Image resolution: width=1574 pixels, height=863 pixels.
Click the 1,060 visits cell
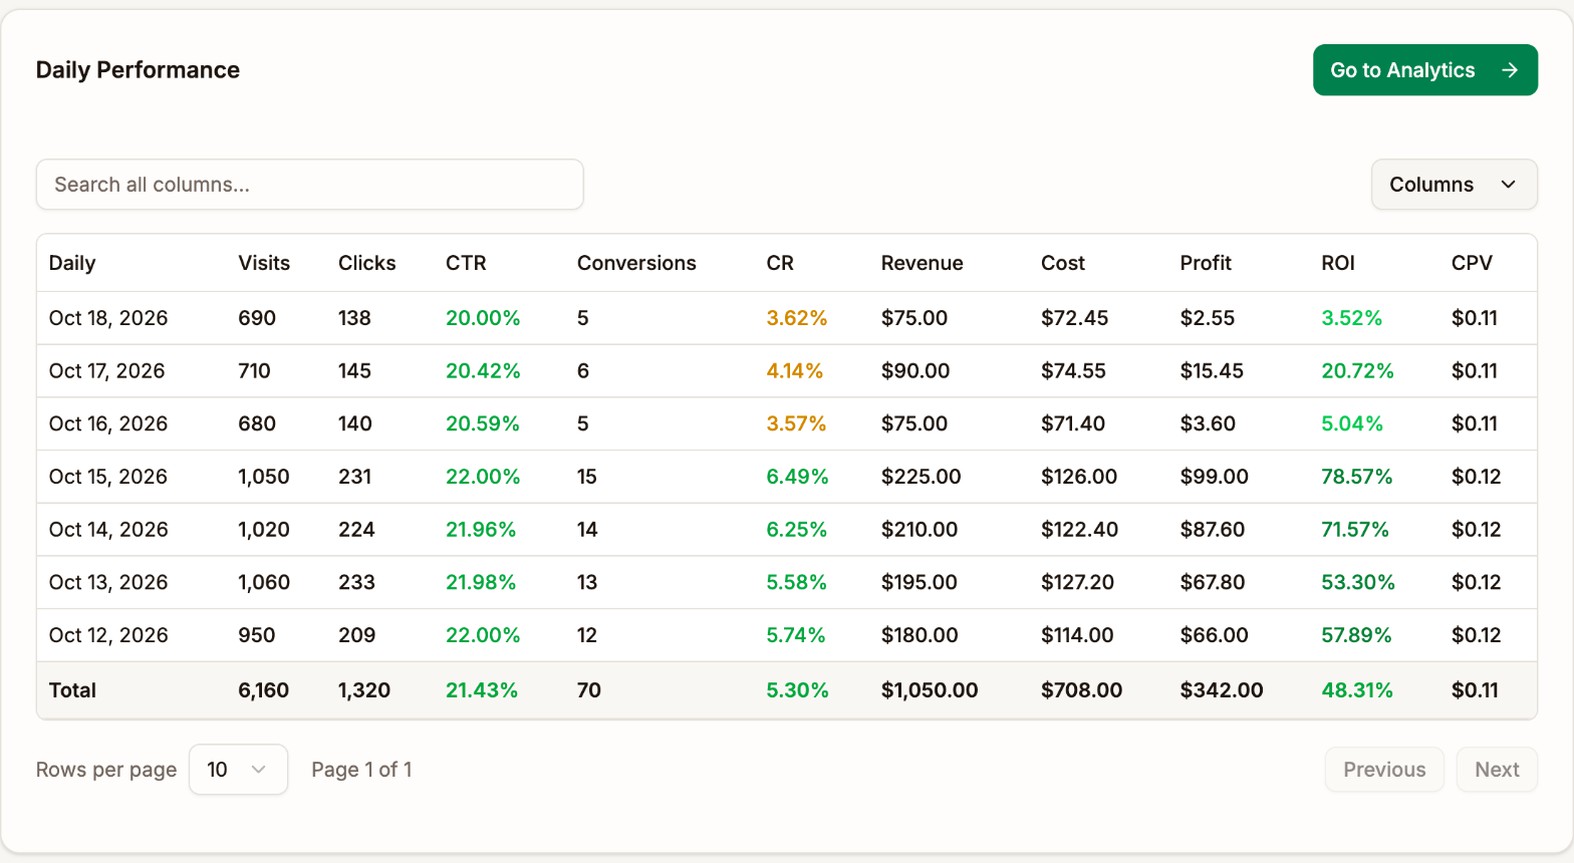tap(264, 583)
